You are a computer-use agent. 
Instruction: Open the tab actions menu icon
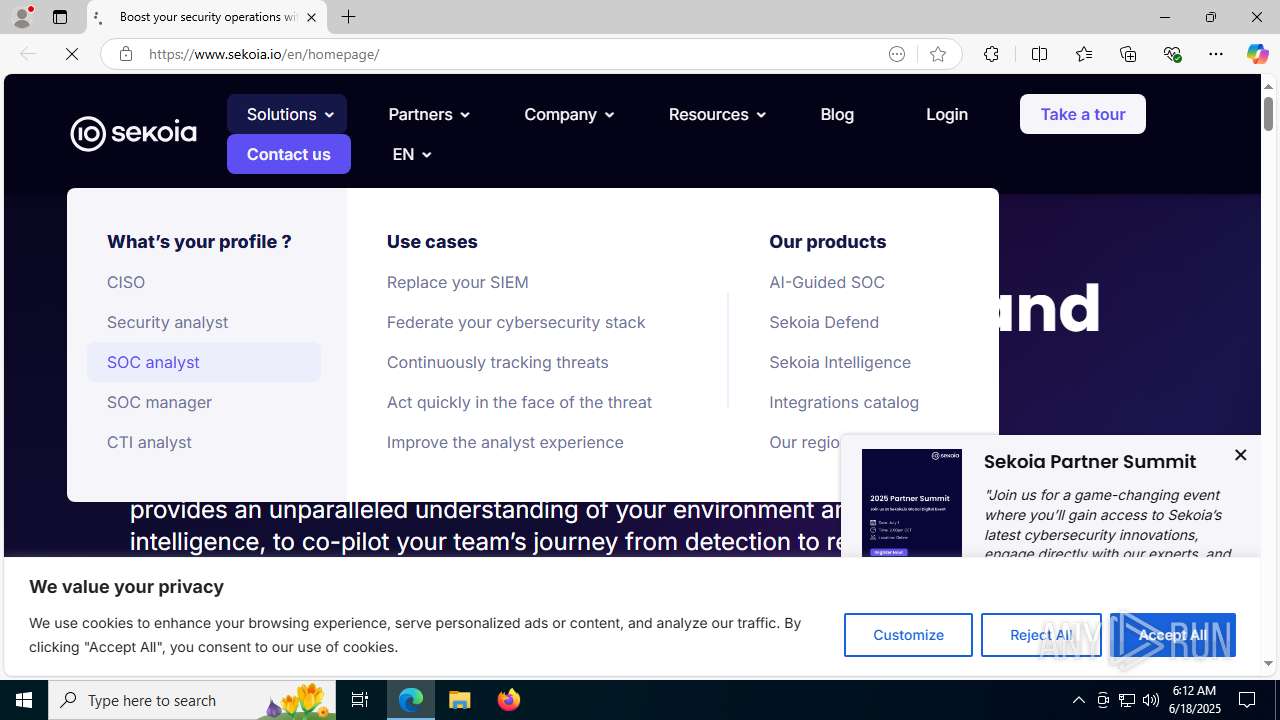coord(60,17)
